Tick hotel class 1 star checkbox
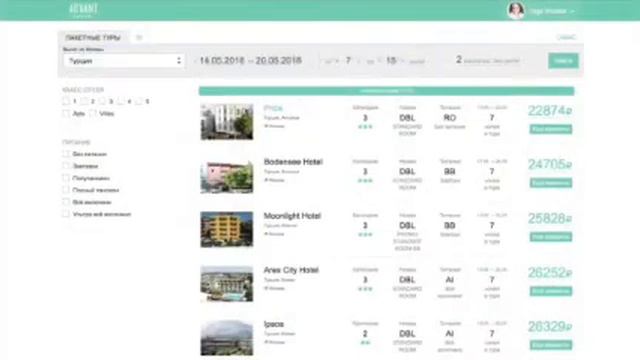This screenshot has height=360, width=640. pyautogui.click(x=66, y=101)
